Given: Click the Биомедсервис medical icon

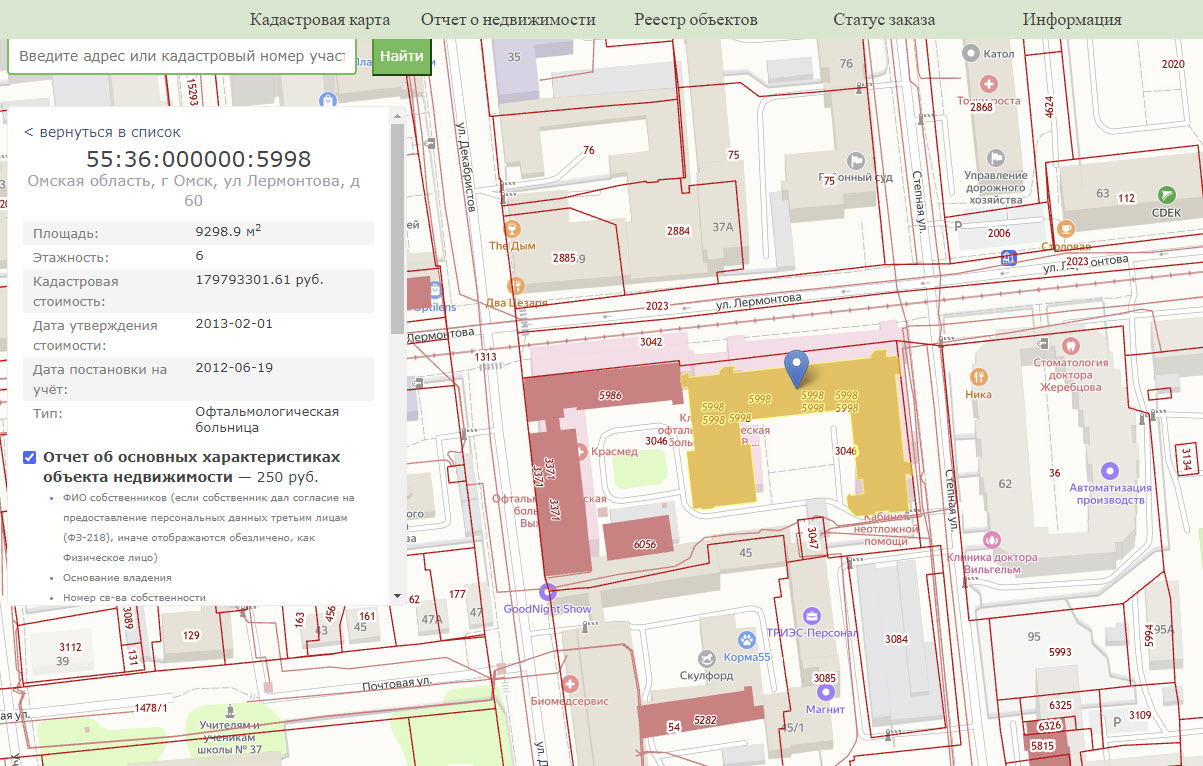Looking at the screenshot, I should tap(570, 684).
